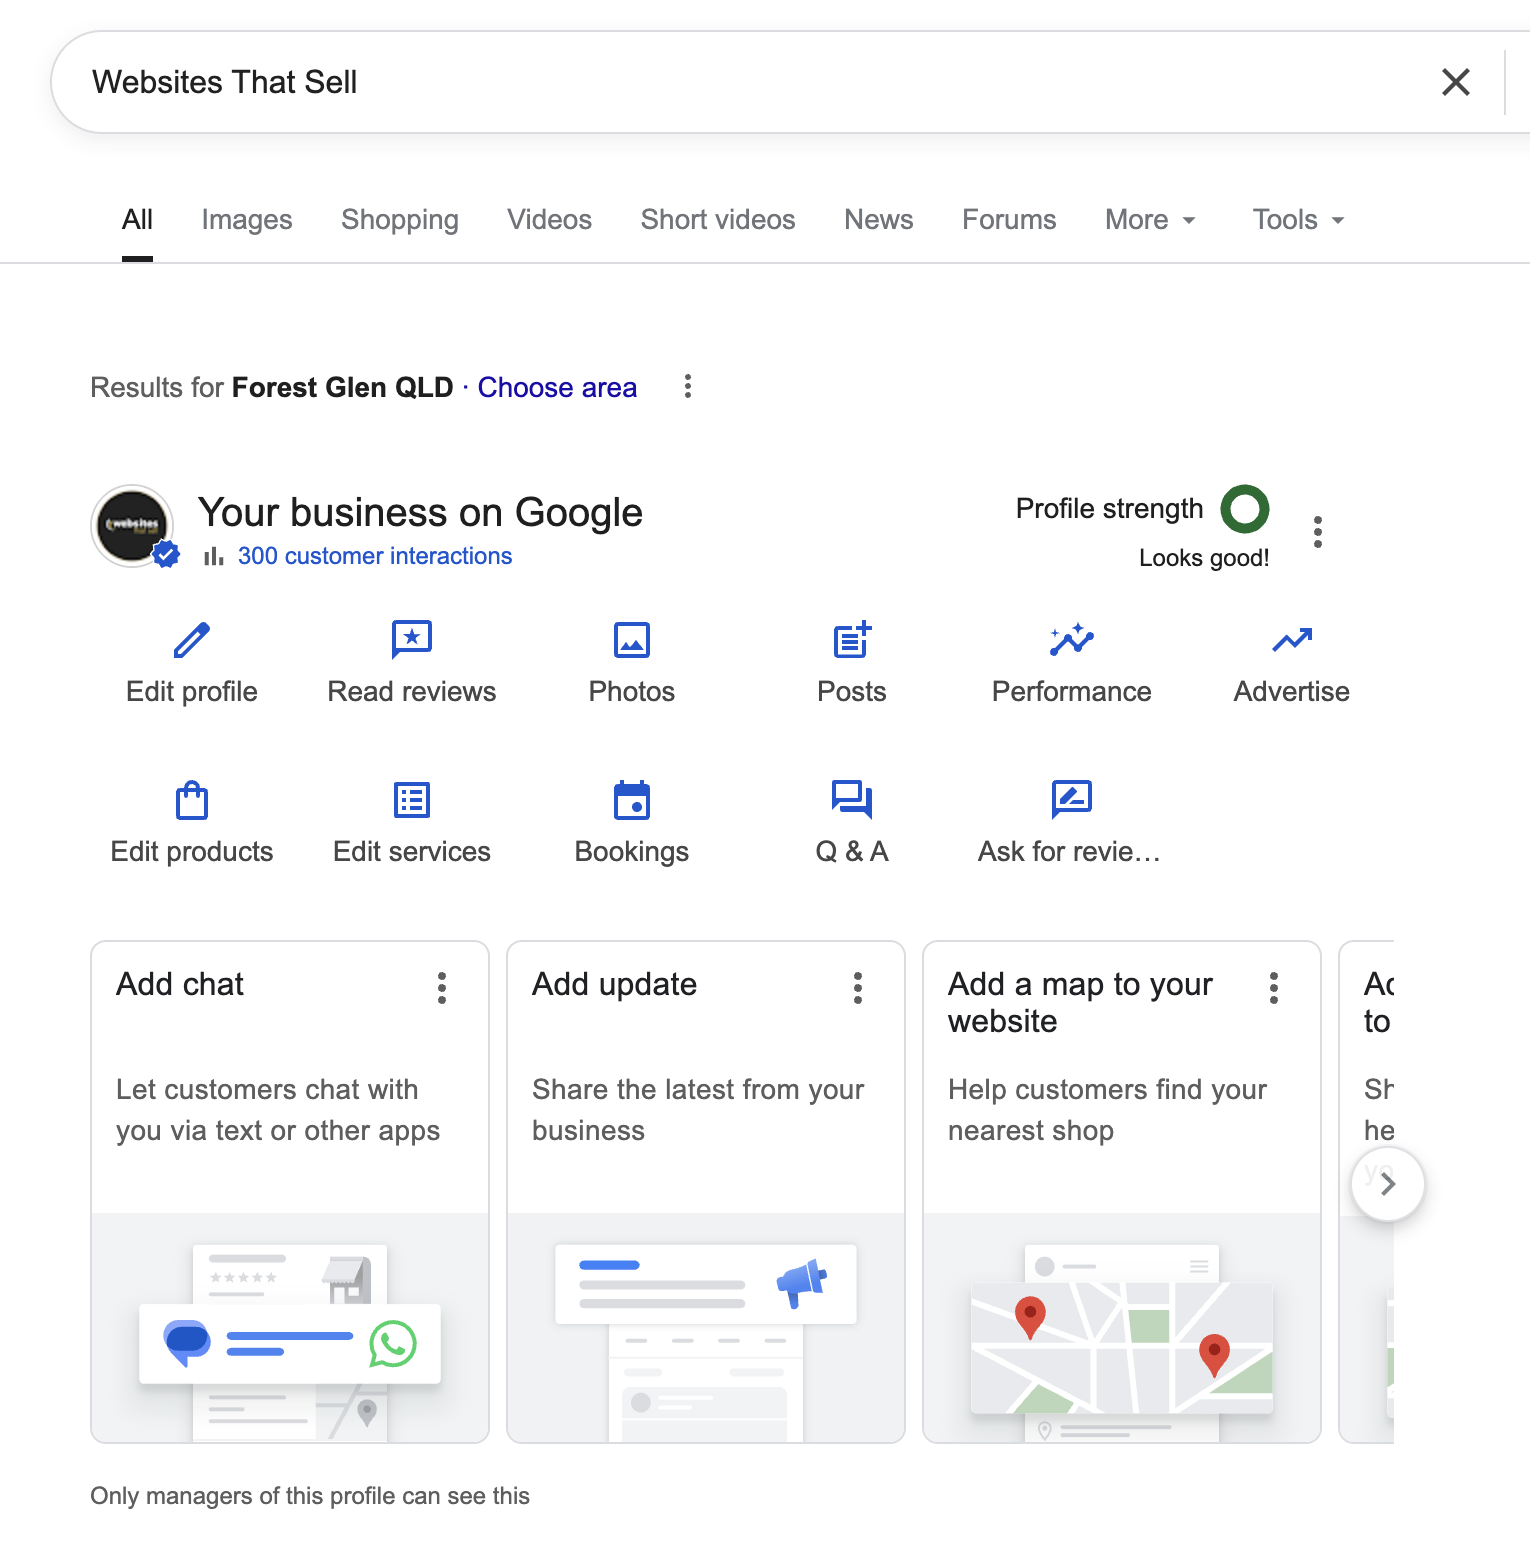Viewport: 1530px width, 1554px height.
Task: Switch to the Shopping tab
Action: coord(400,220)
